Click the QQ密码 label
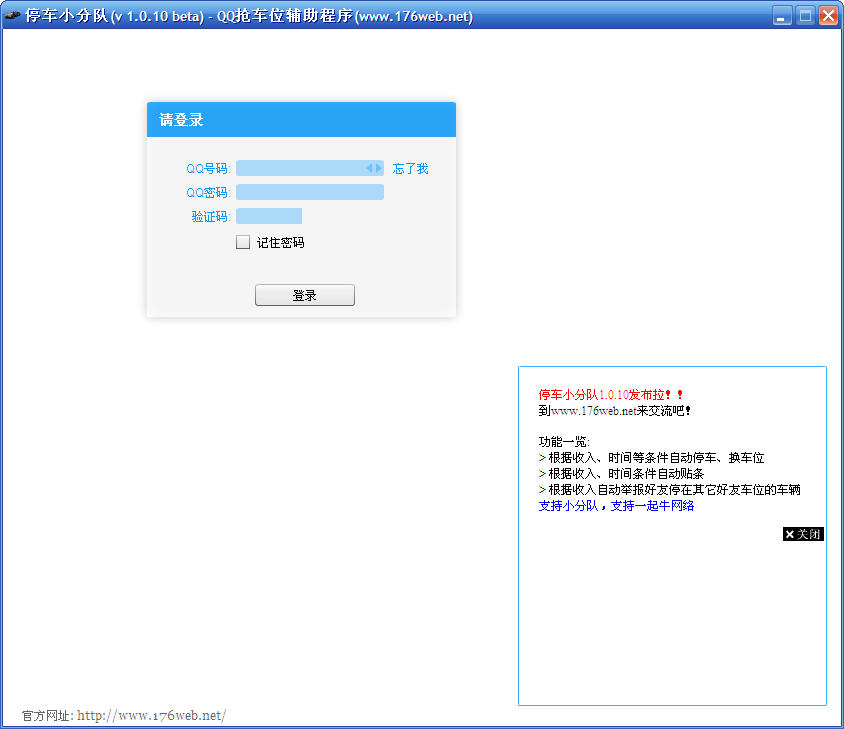844x729 pixels. click(208, 193)
